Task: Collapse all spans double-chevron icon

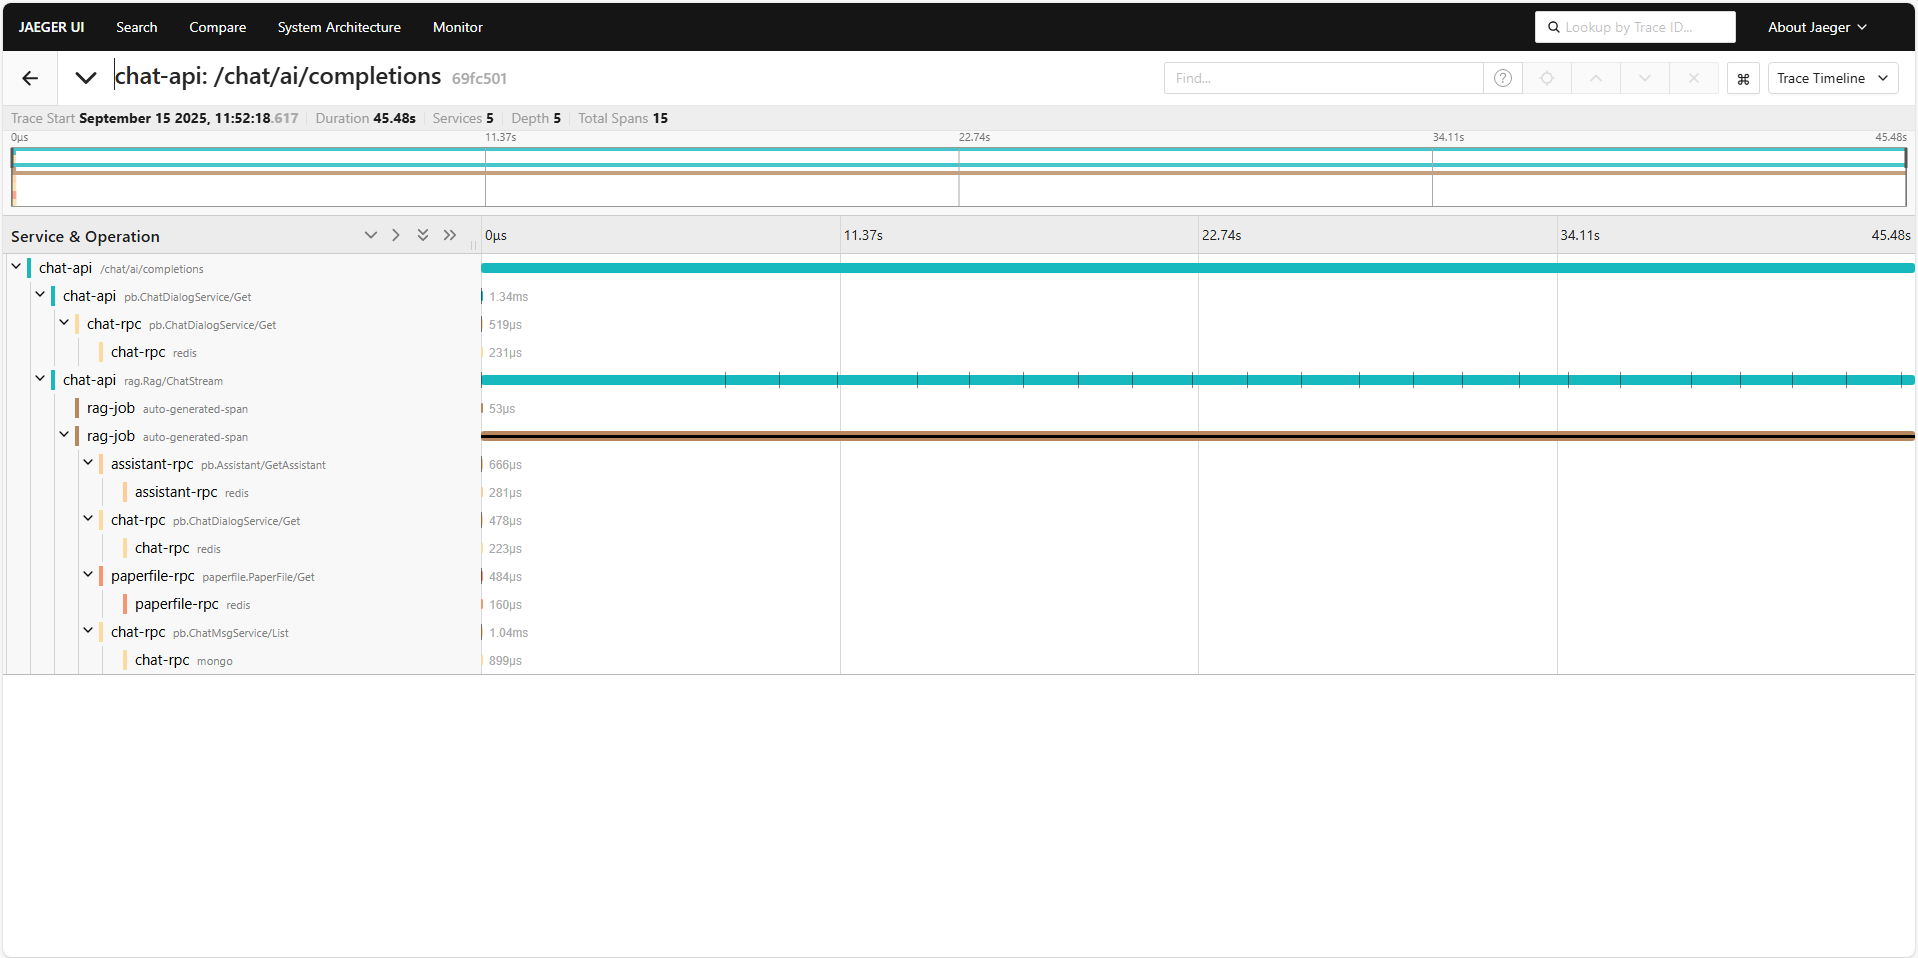Action: click(x=450, y=235)
